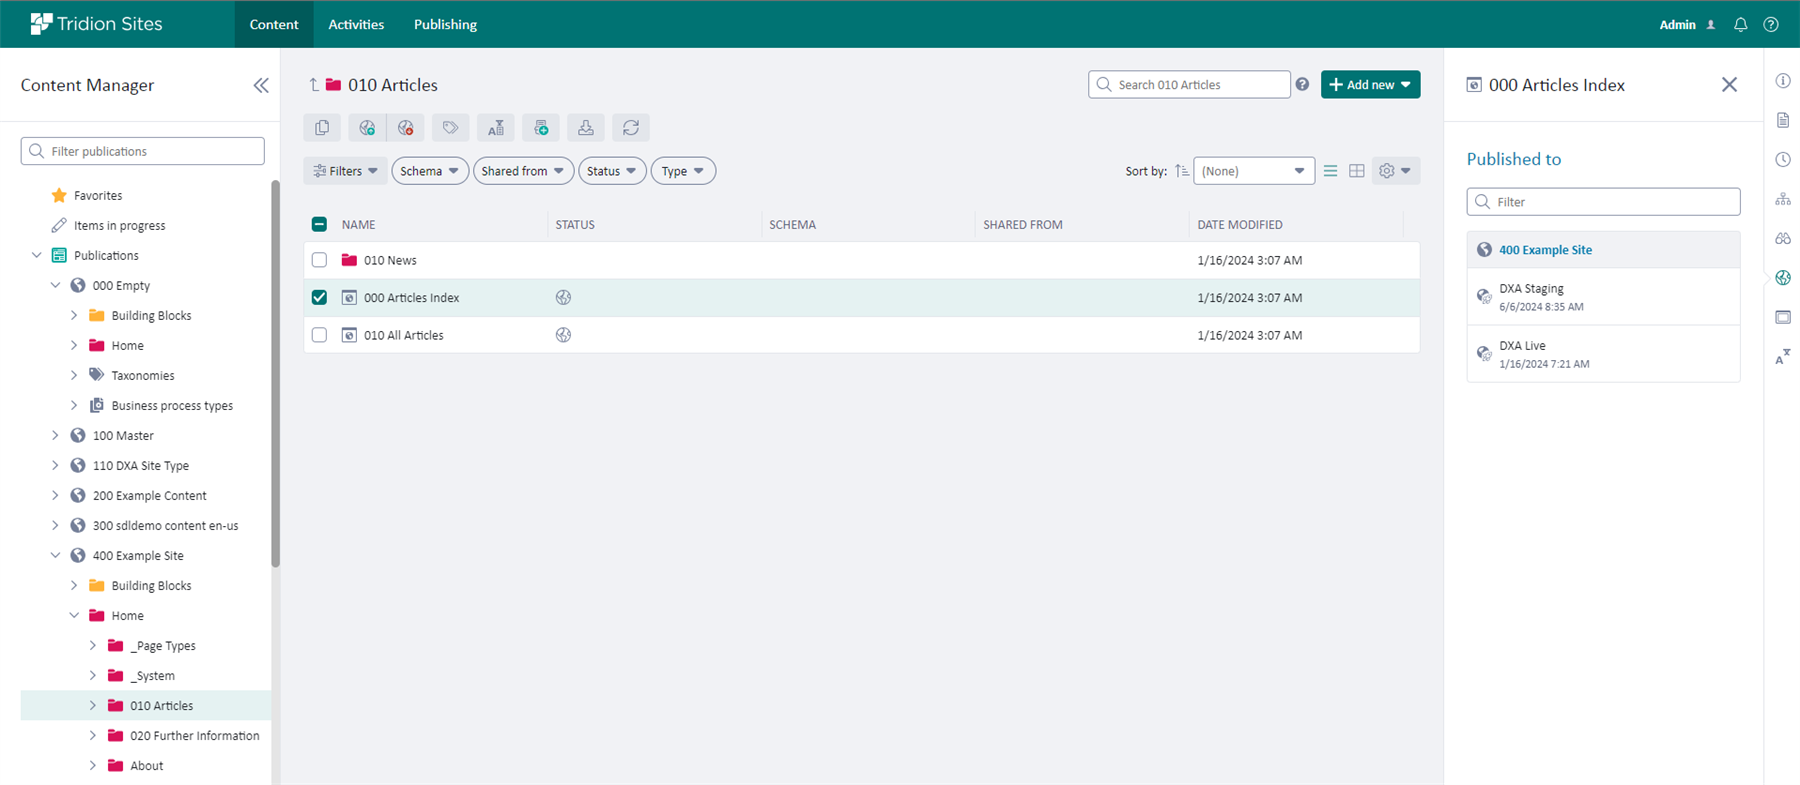The image size is (1800, 785).
Task: Switch to grid view layout
Action: tap(1357, 171)
